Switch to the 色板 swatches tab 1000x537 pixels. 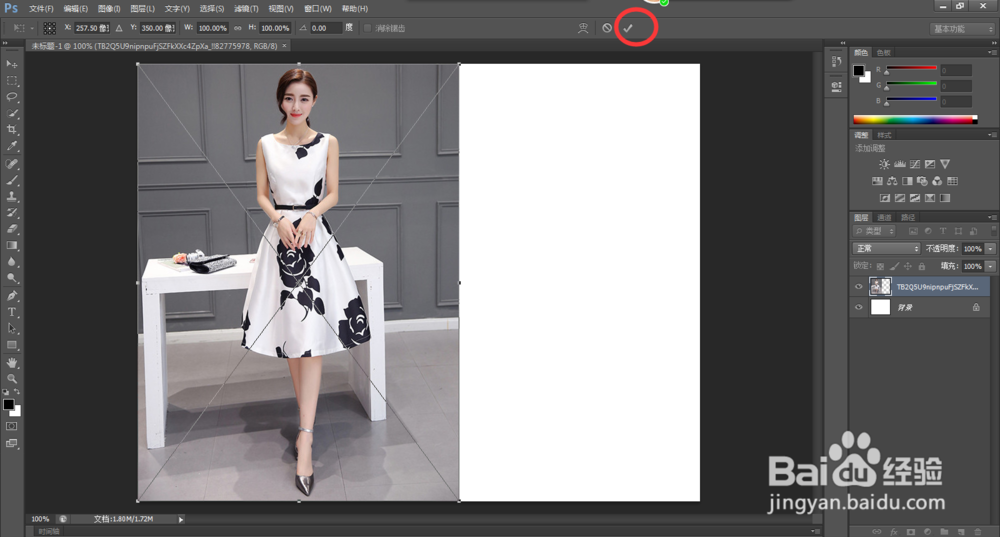pos(884,52)
